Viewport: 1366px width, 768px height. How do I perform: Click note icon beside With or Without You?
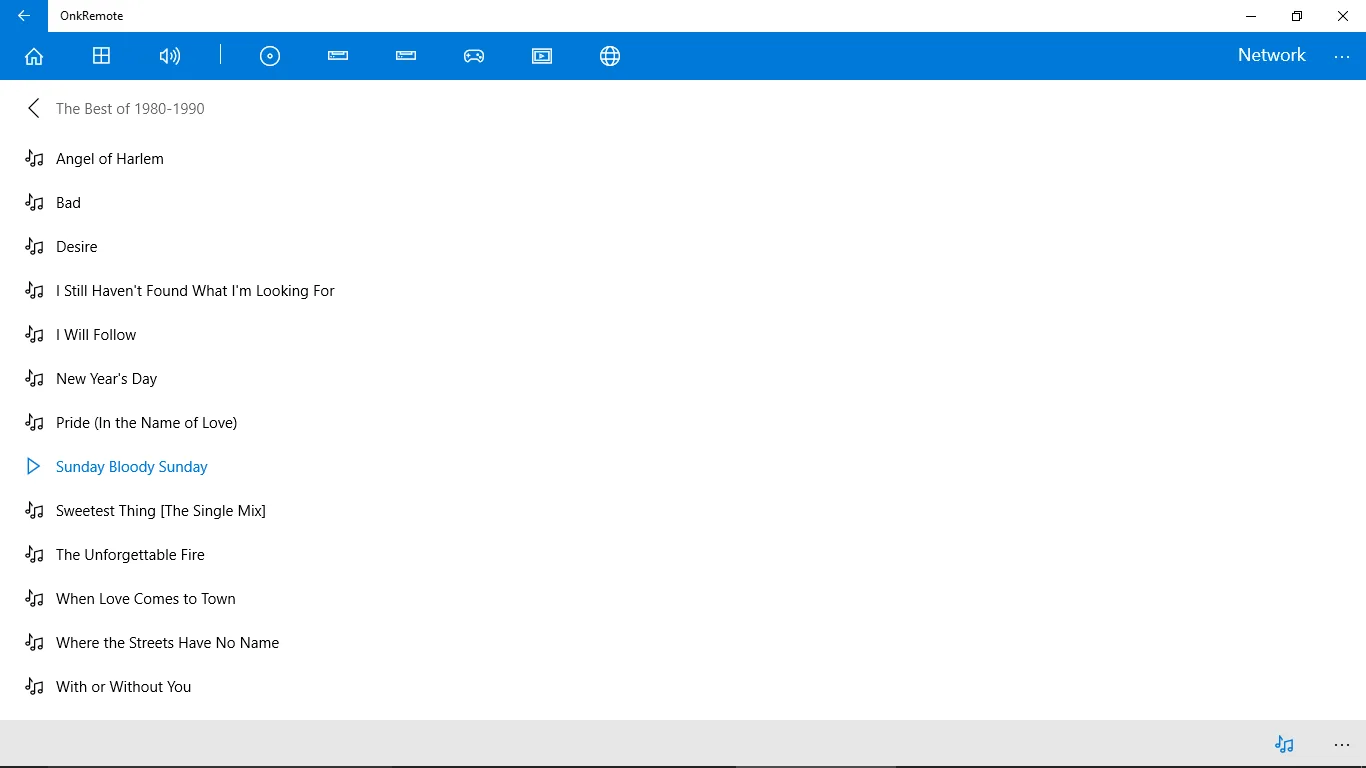click(34, 687)
